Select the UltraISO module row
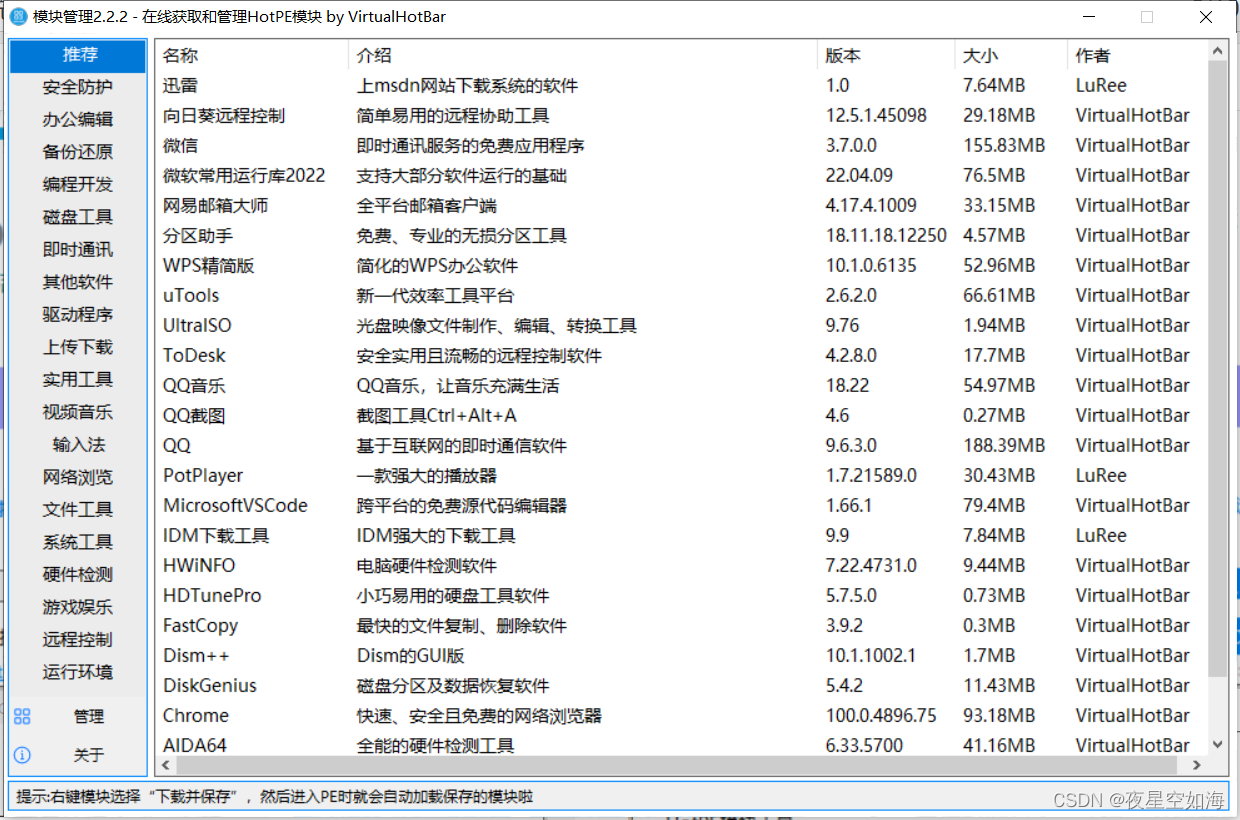The image size is (1240, 820). point(681,325)
